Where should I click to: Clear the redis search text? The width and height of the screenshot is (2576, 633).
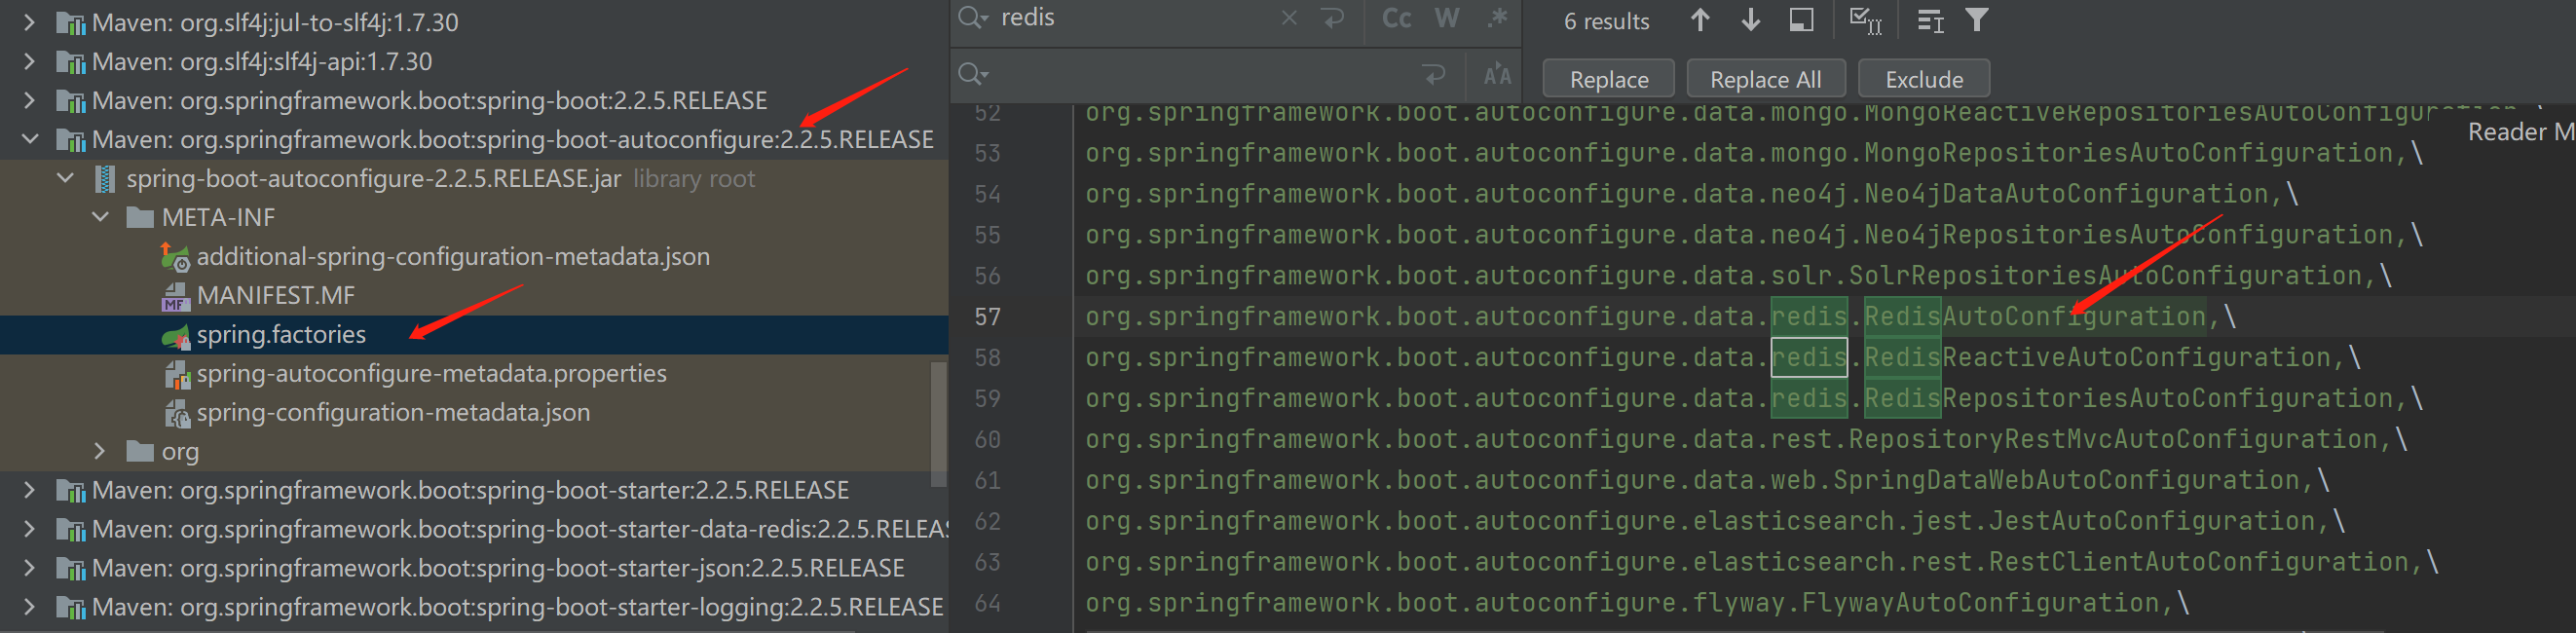1289,18
